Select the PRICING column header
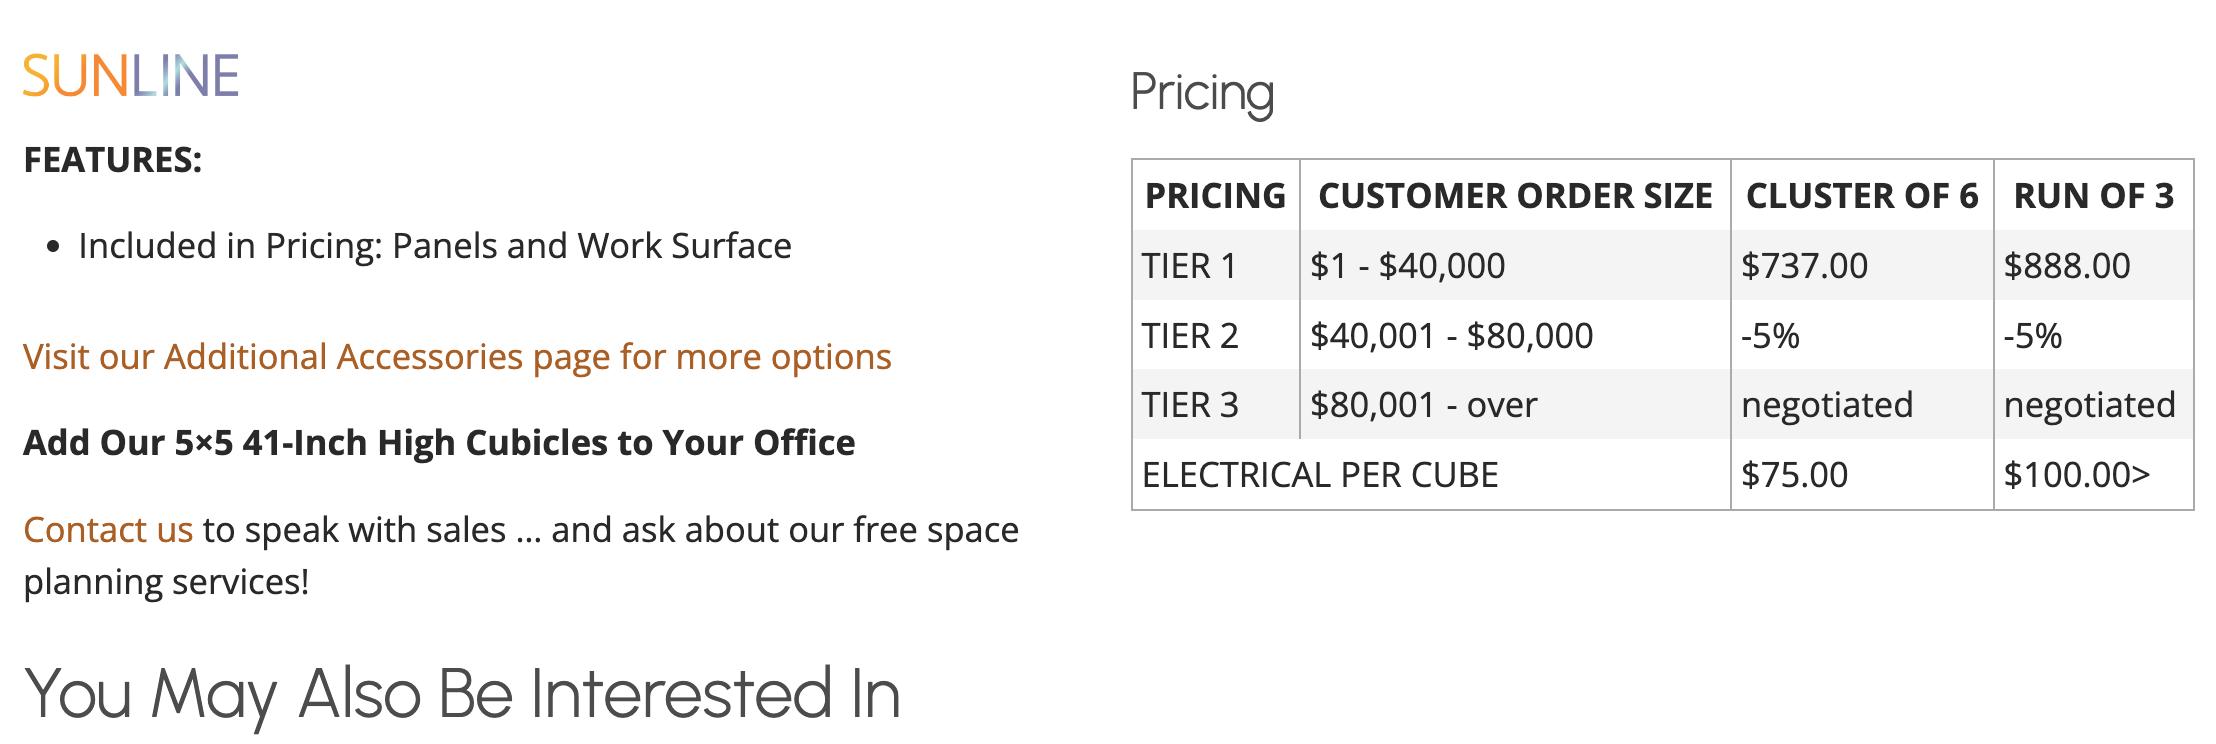 (x=1215, y=196)
